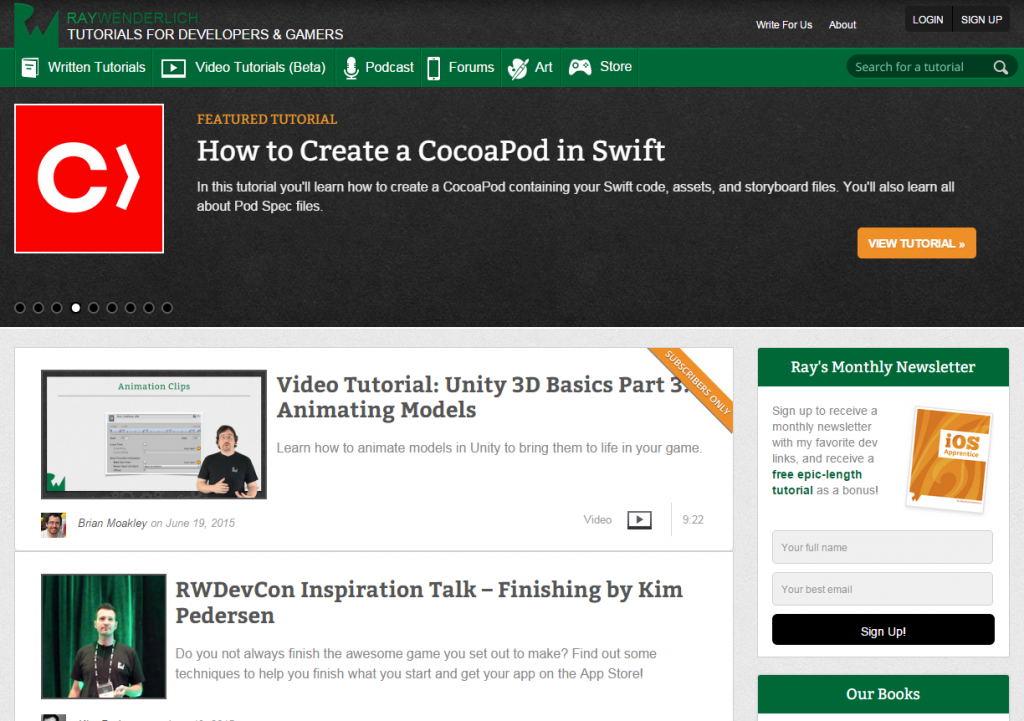Click the FEATURED TUTORIAL label

(267, 120)
